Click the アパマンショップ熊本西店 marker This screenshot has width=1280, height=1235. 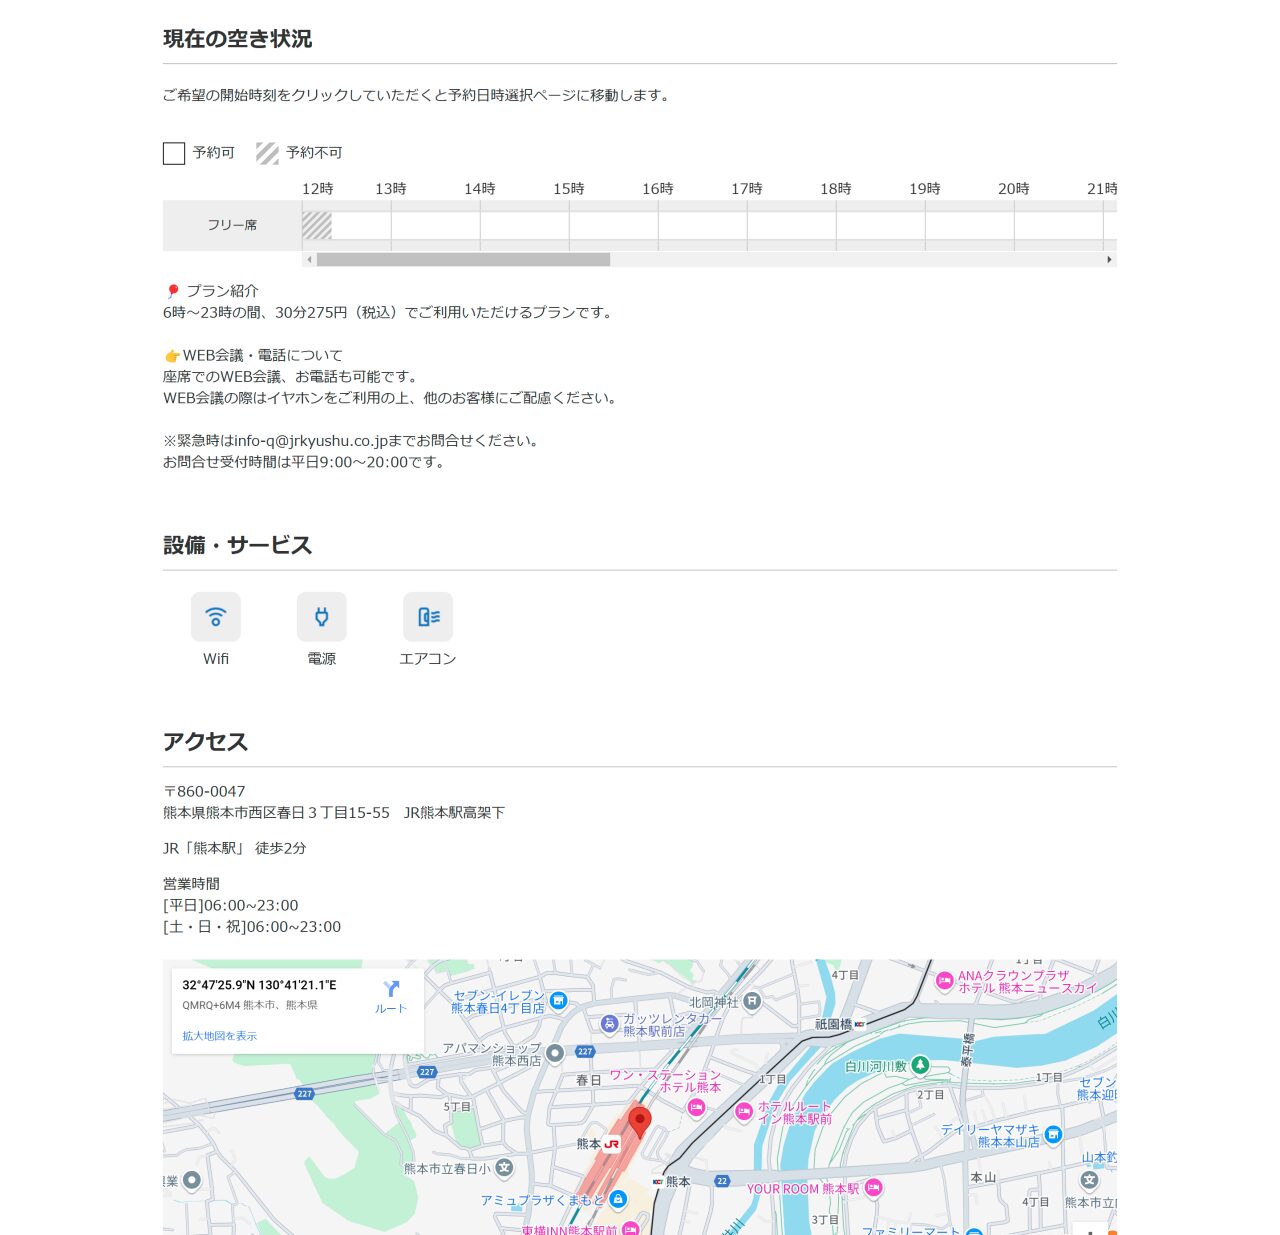pos(555,1053)
